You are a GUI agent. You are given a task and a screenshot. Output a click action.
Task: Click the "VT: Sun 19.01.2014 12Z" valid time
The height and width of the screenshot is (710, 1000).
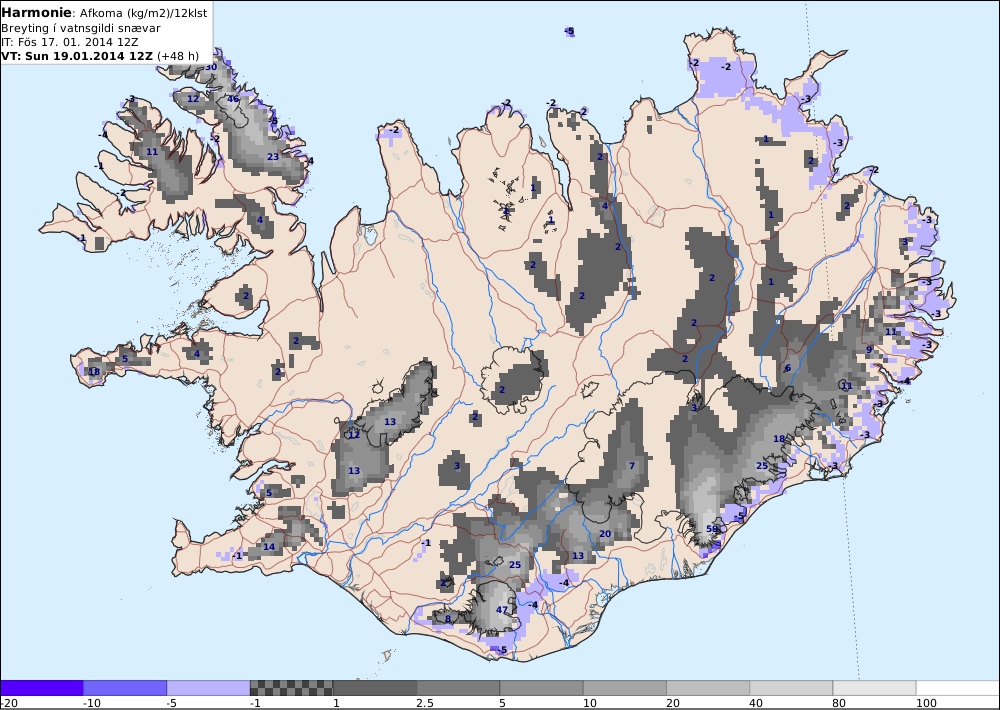(x=77, y=56)
